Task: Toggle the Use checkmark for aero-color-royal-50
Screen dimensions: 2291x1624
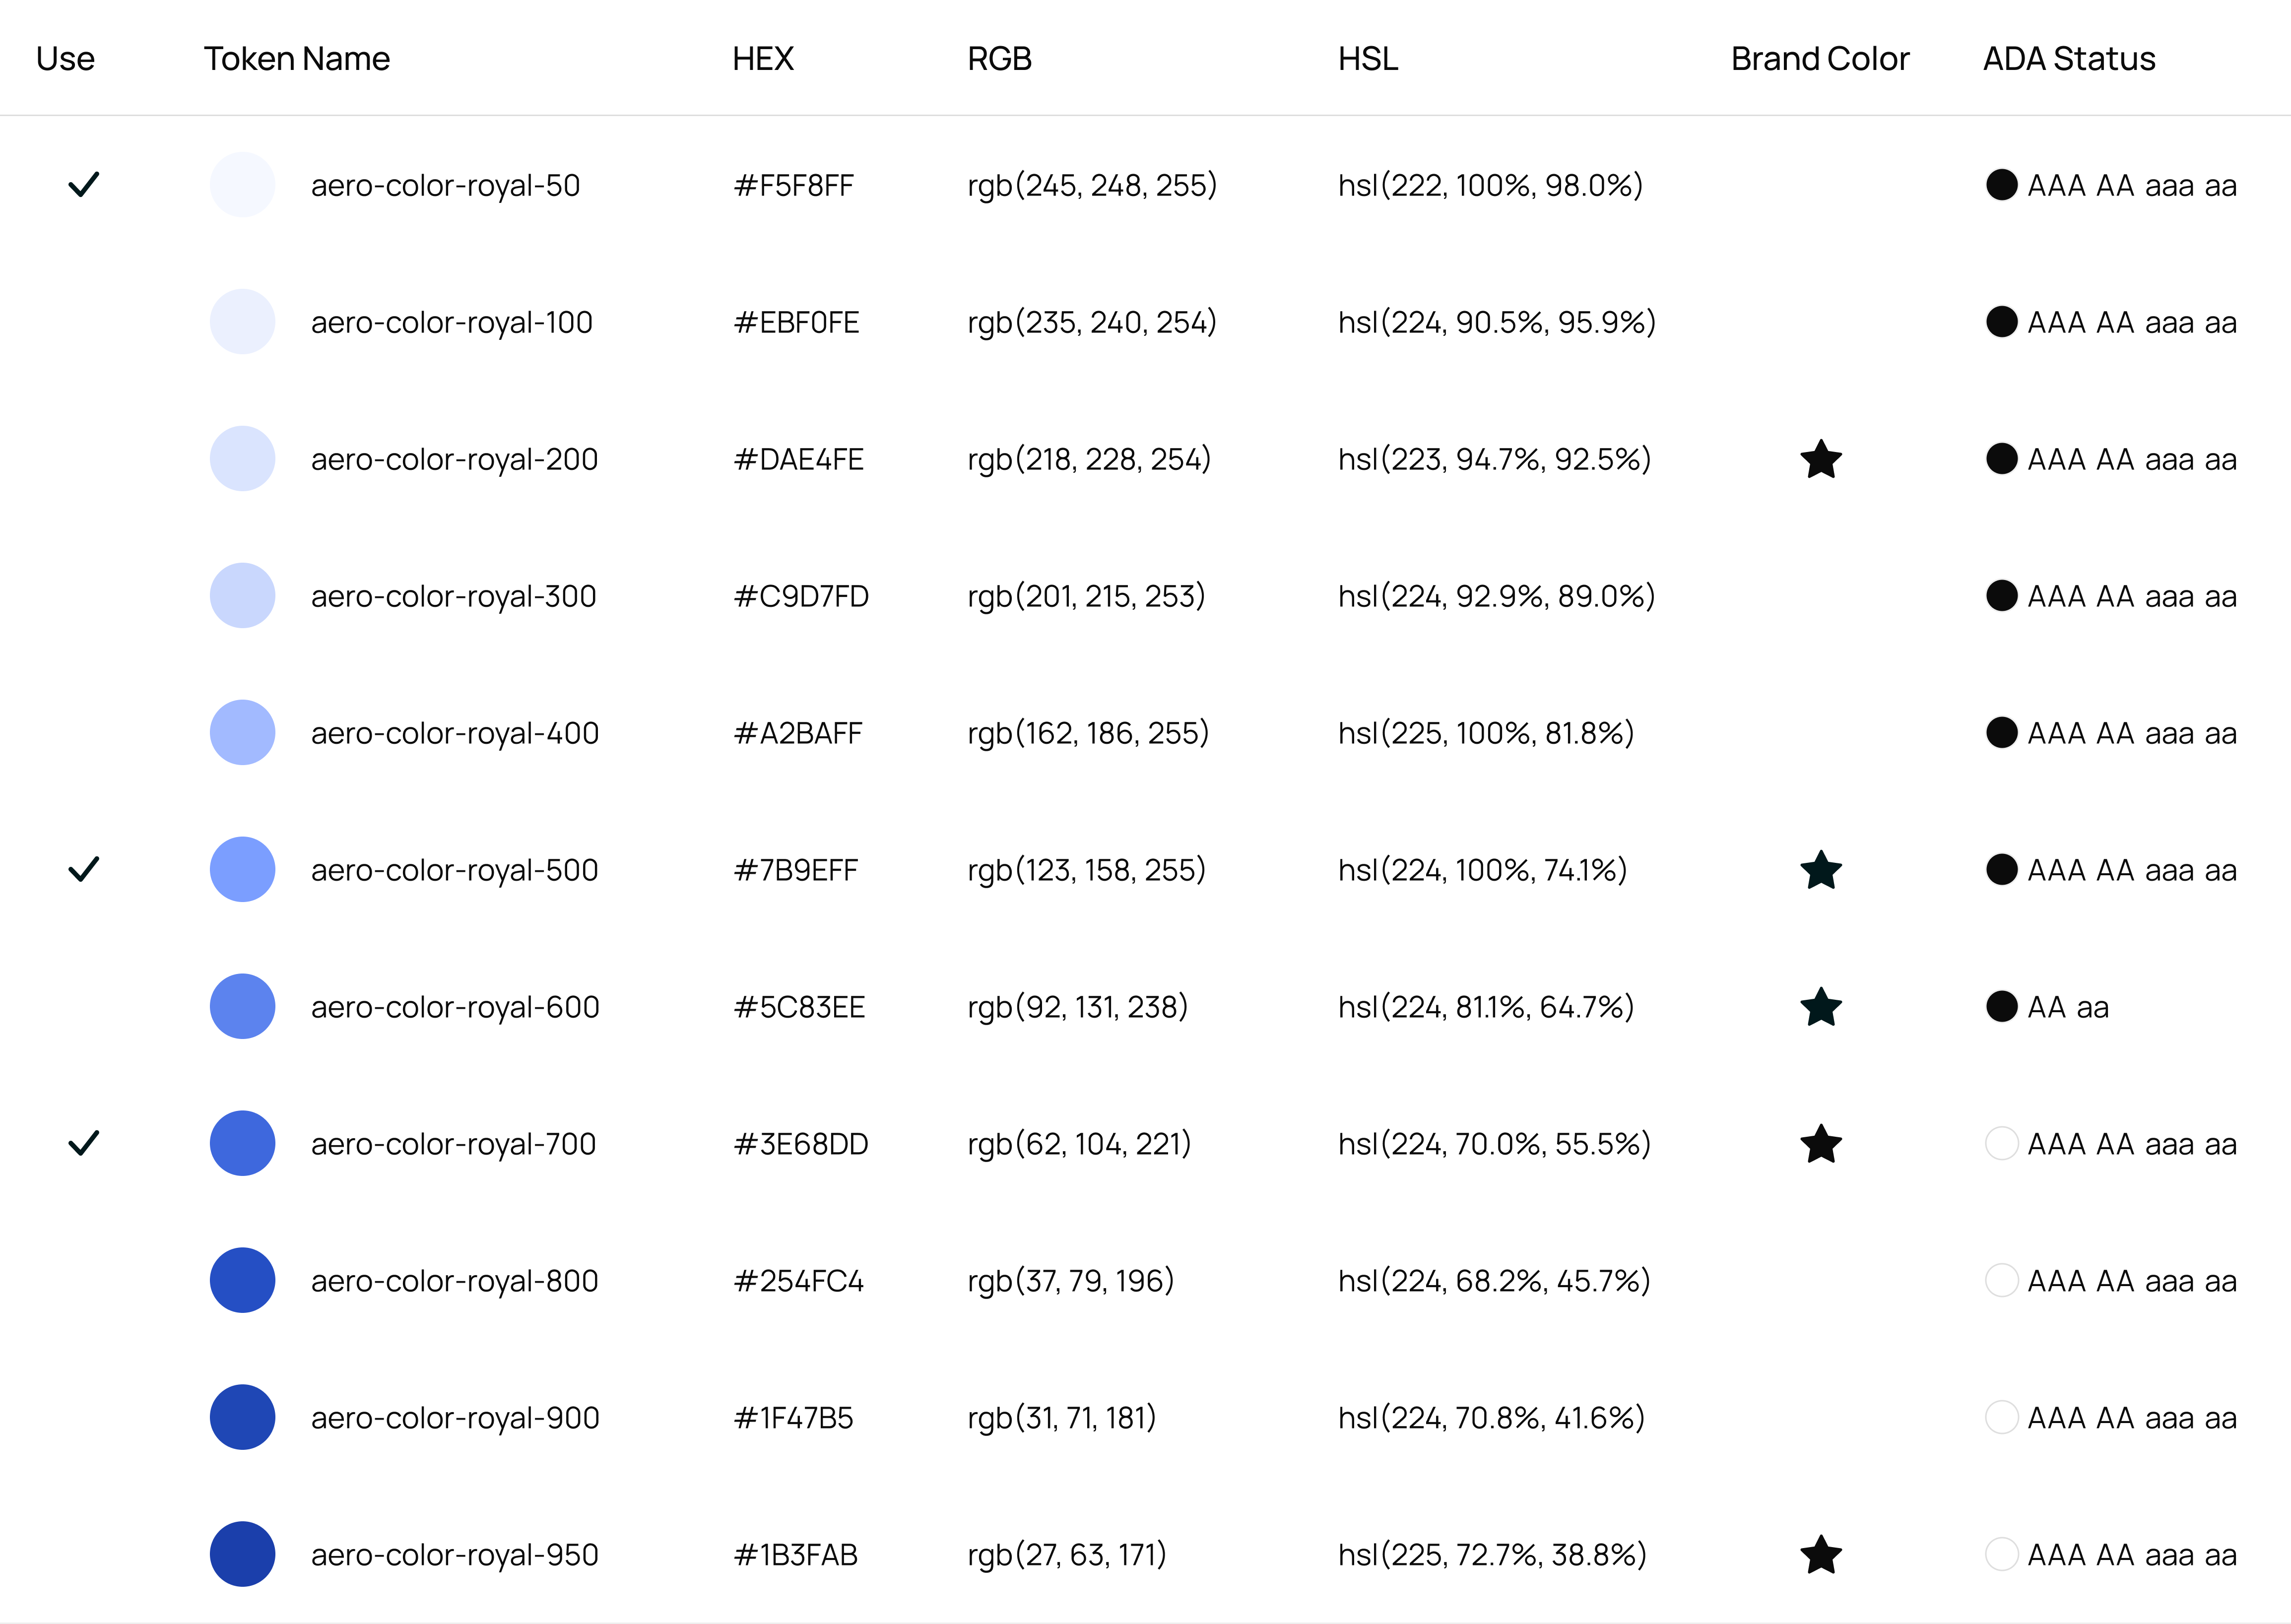Action: click(x=84, y=185)
